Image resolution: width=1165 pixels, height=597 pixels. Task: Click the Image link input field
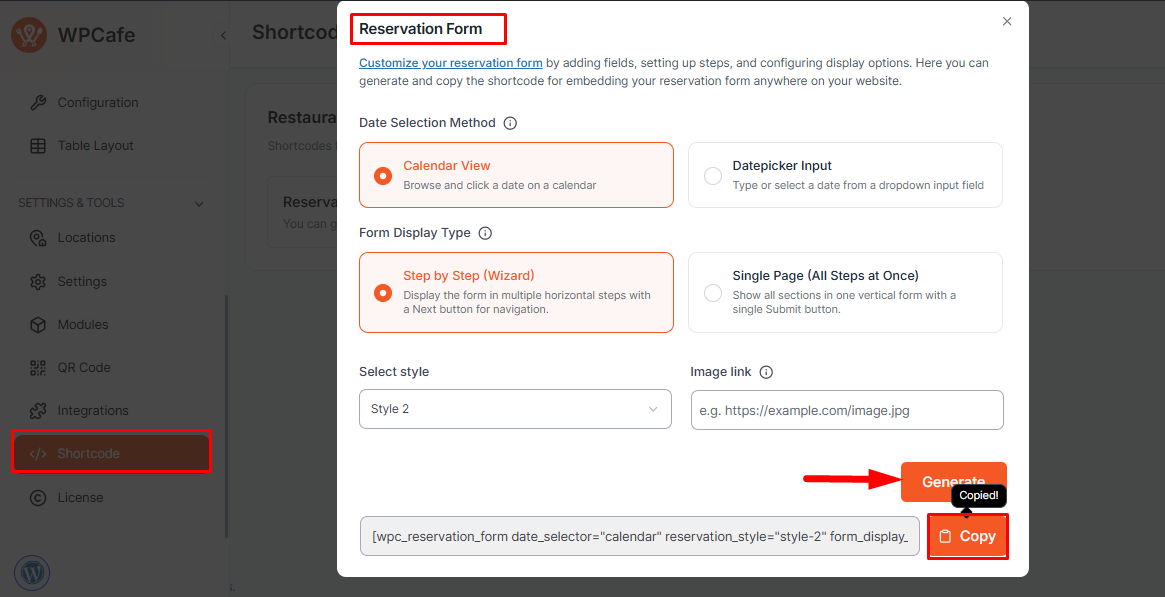tap(846, 410)
